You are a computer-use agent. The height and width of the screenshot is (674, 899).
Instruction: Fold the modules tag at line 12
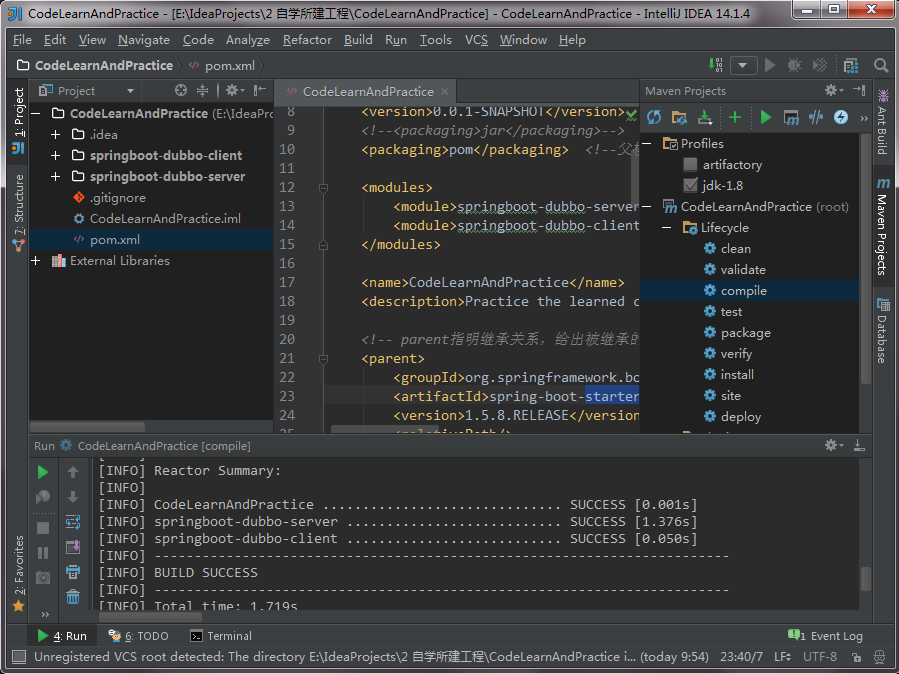coord(323,188)
